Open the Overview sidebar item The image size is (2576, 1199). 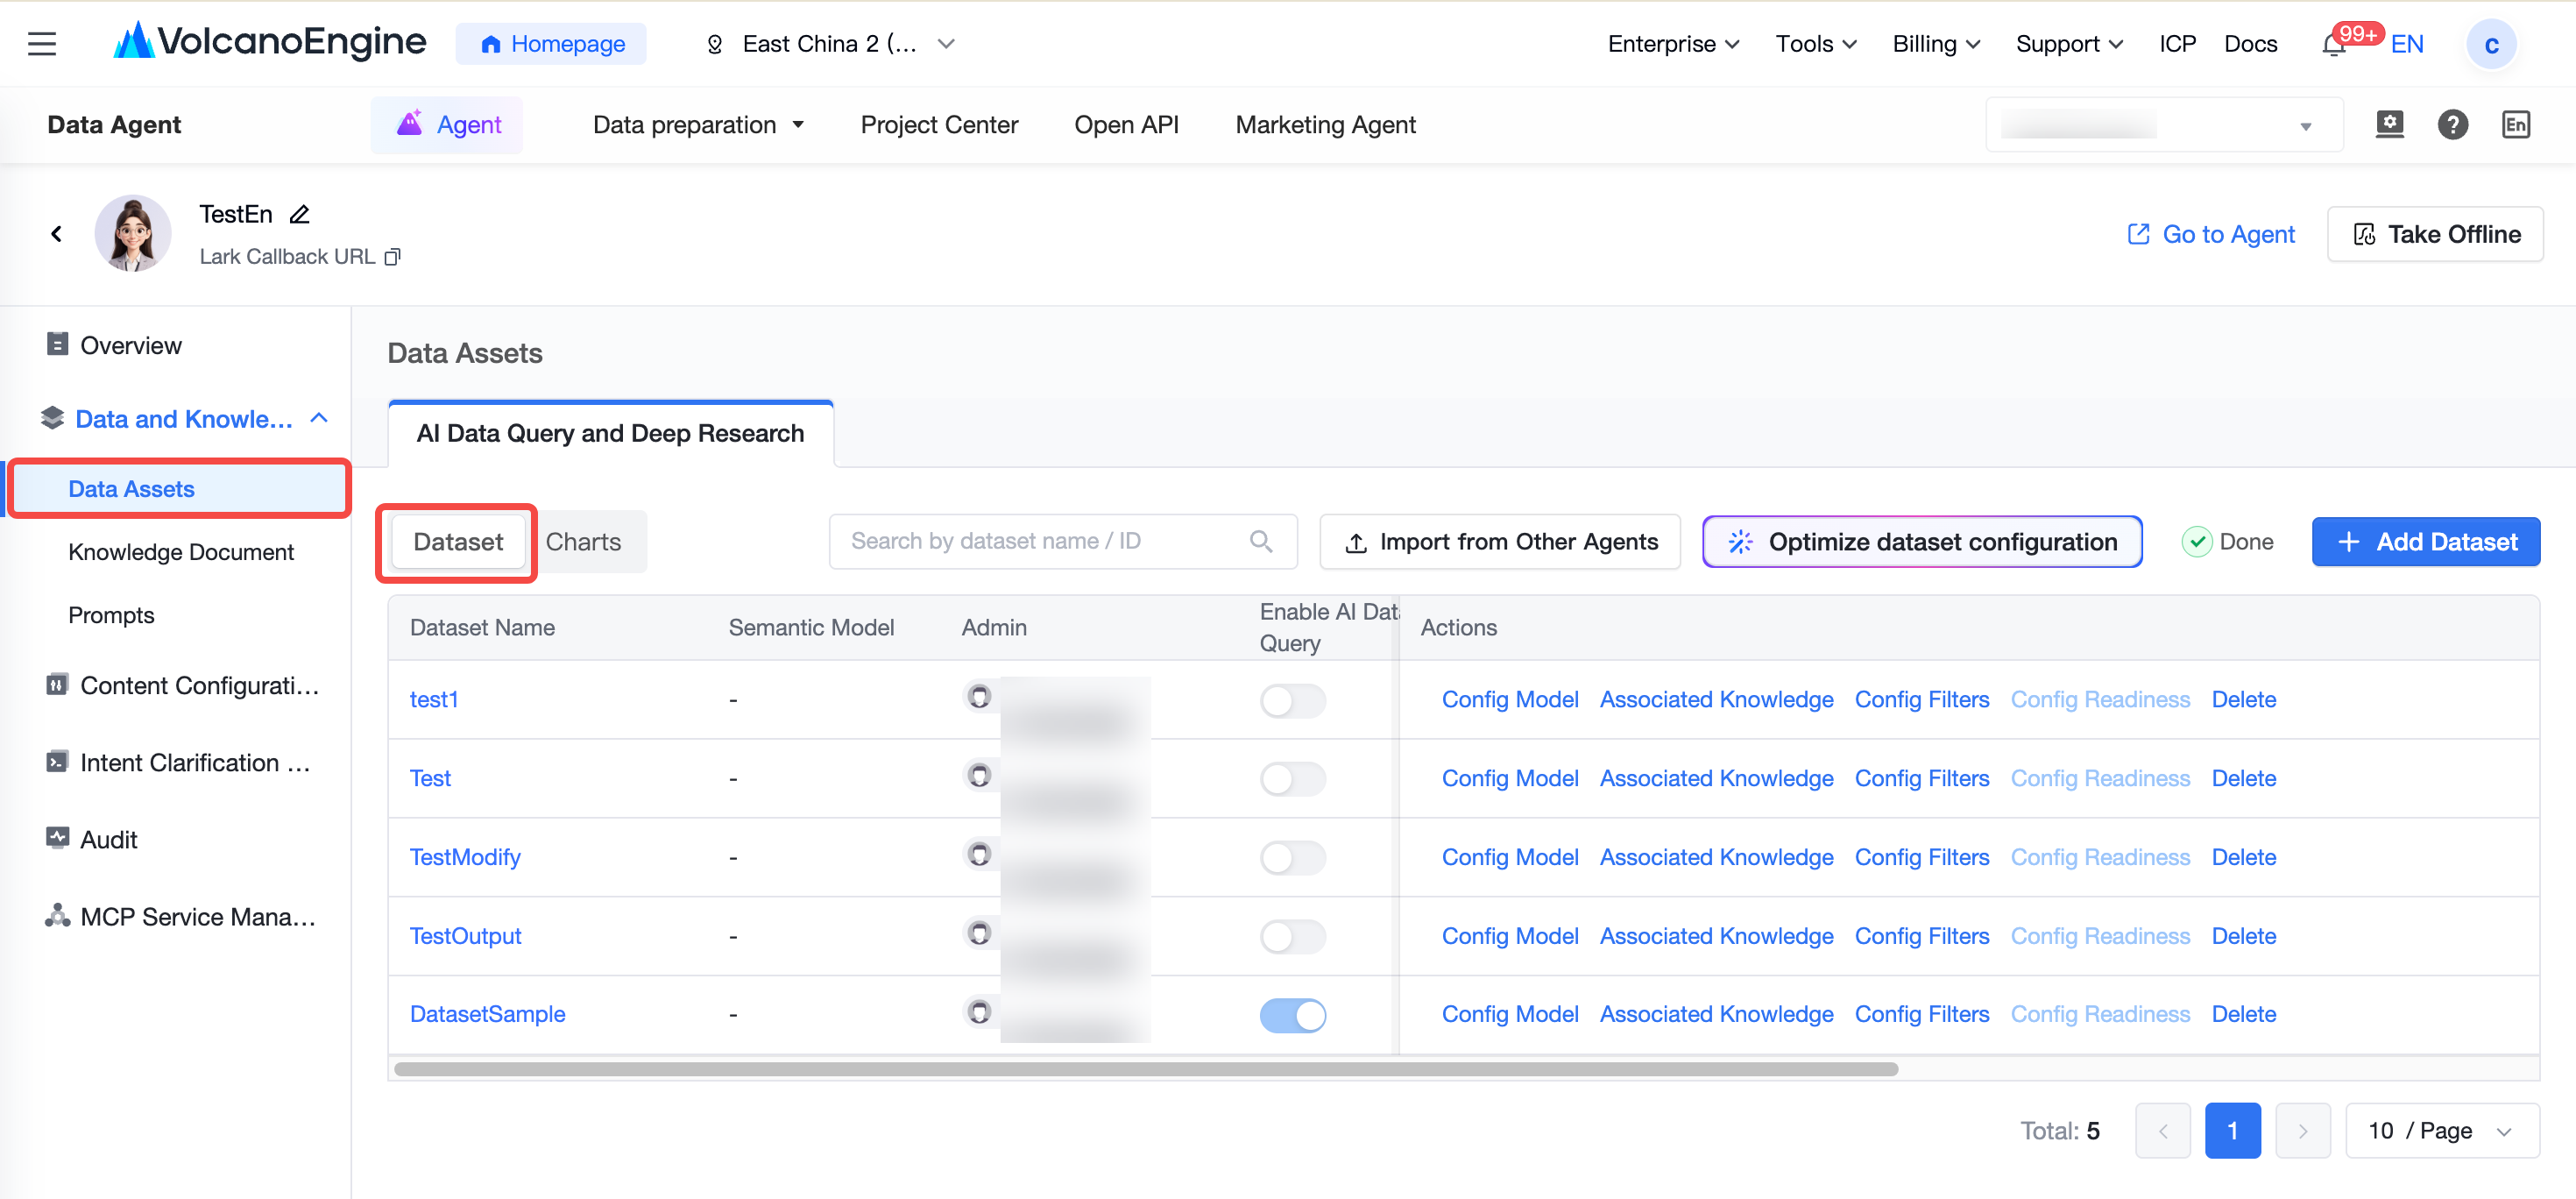[130, 345]
